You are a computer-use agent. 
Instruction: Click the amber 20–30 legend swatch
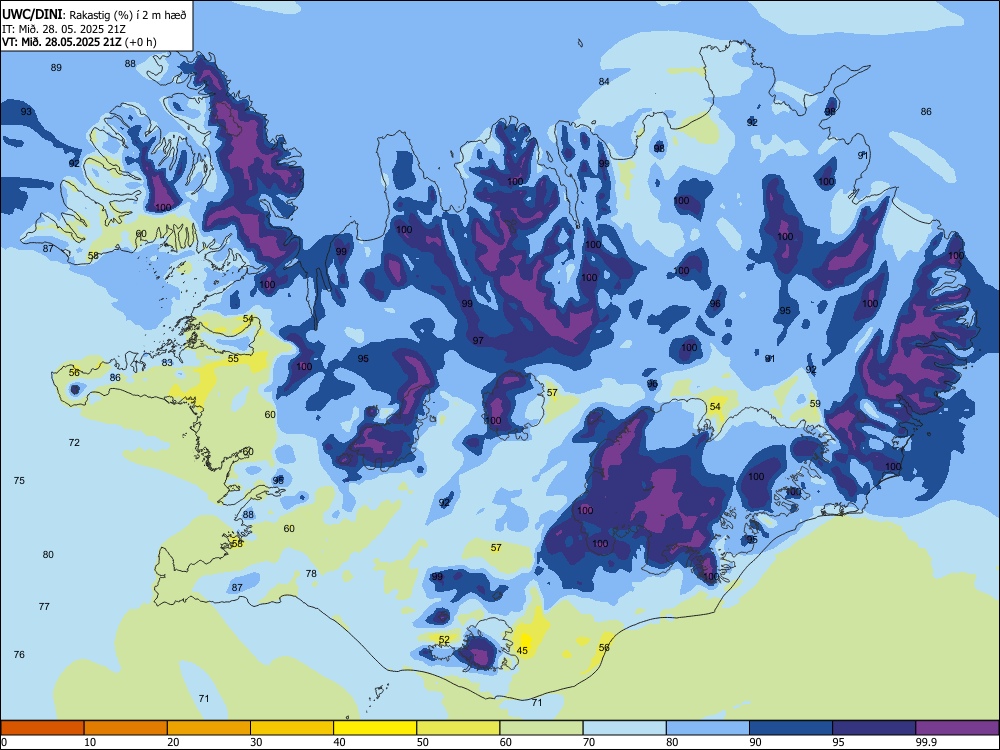point(209,728)
